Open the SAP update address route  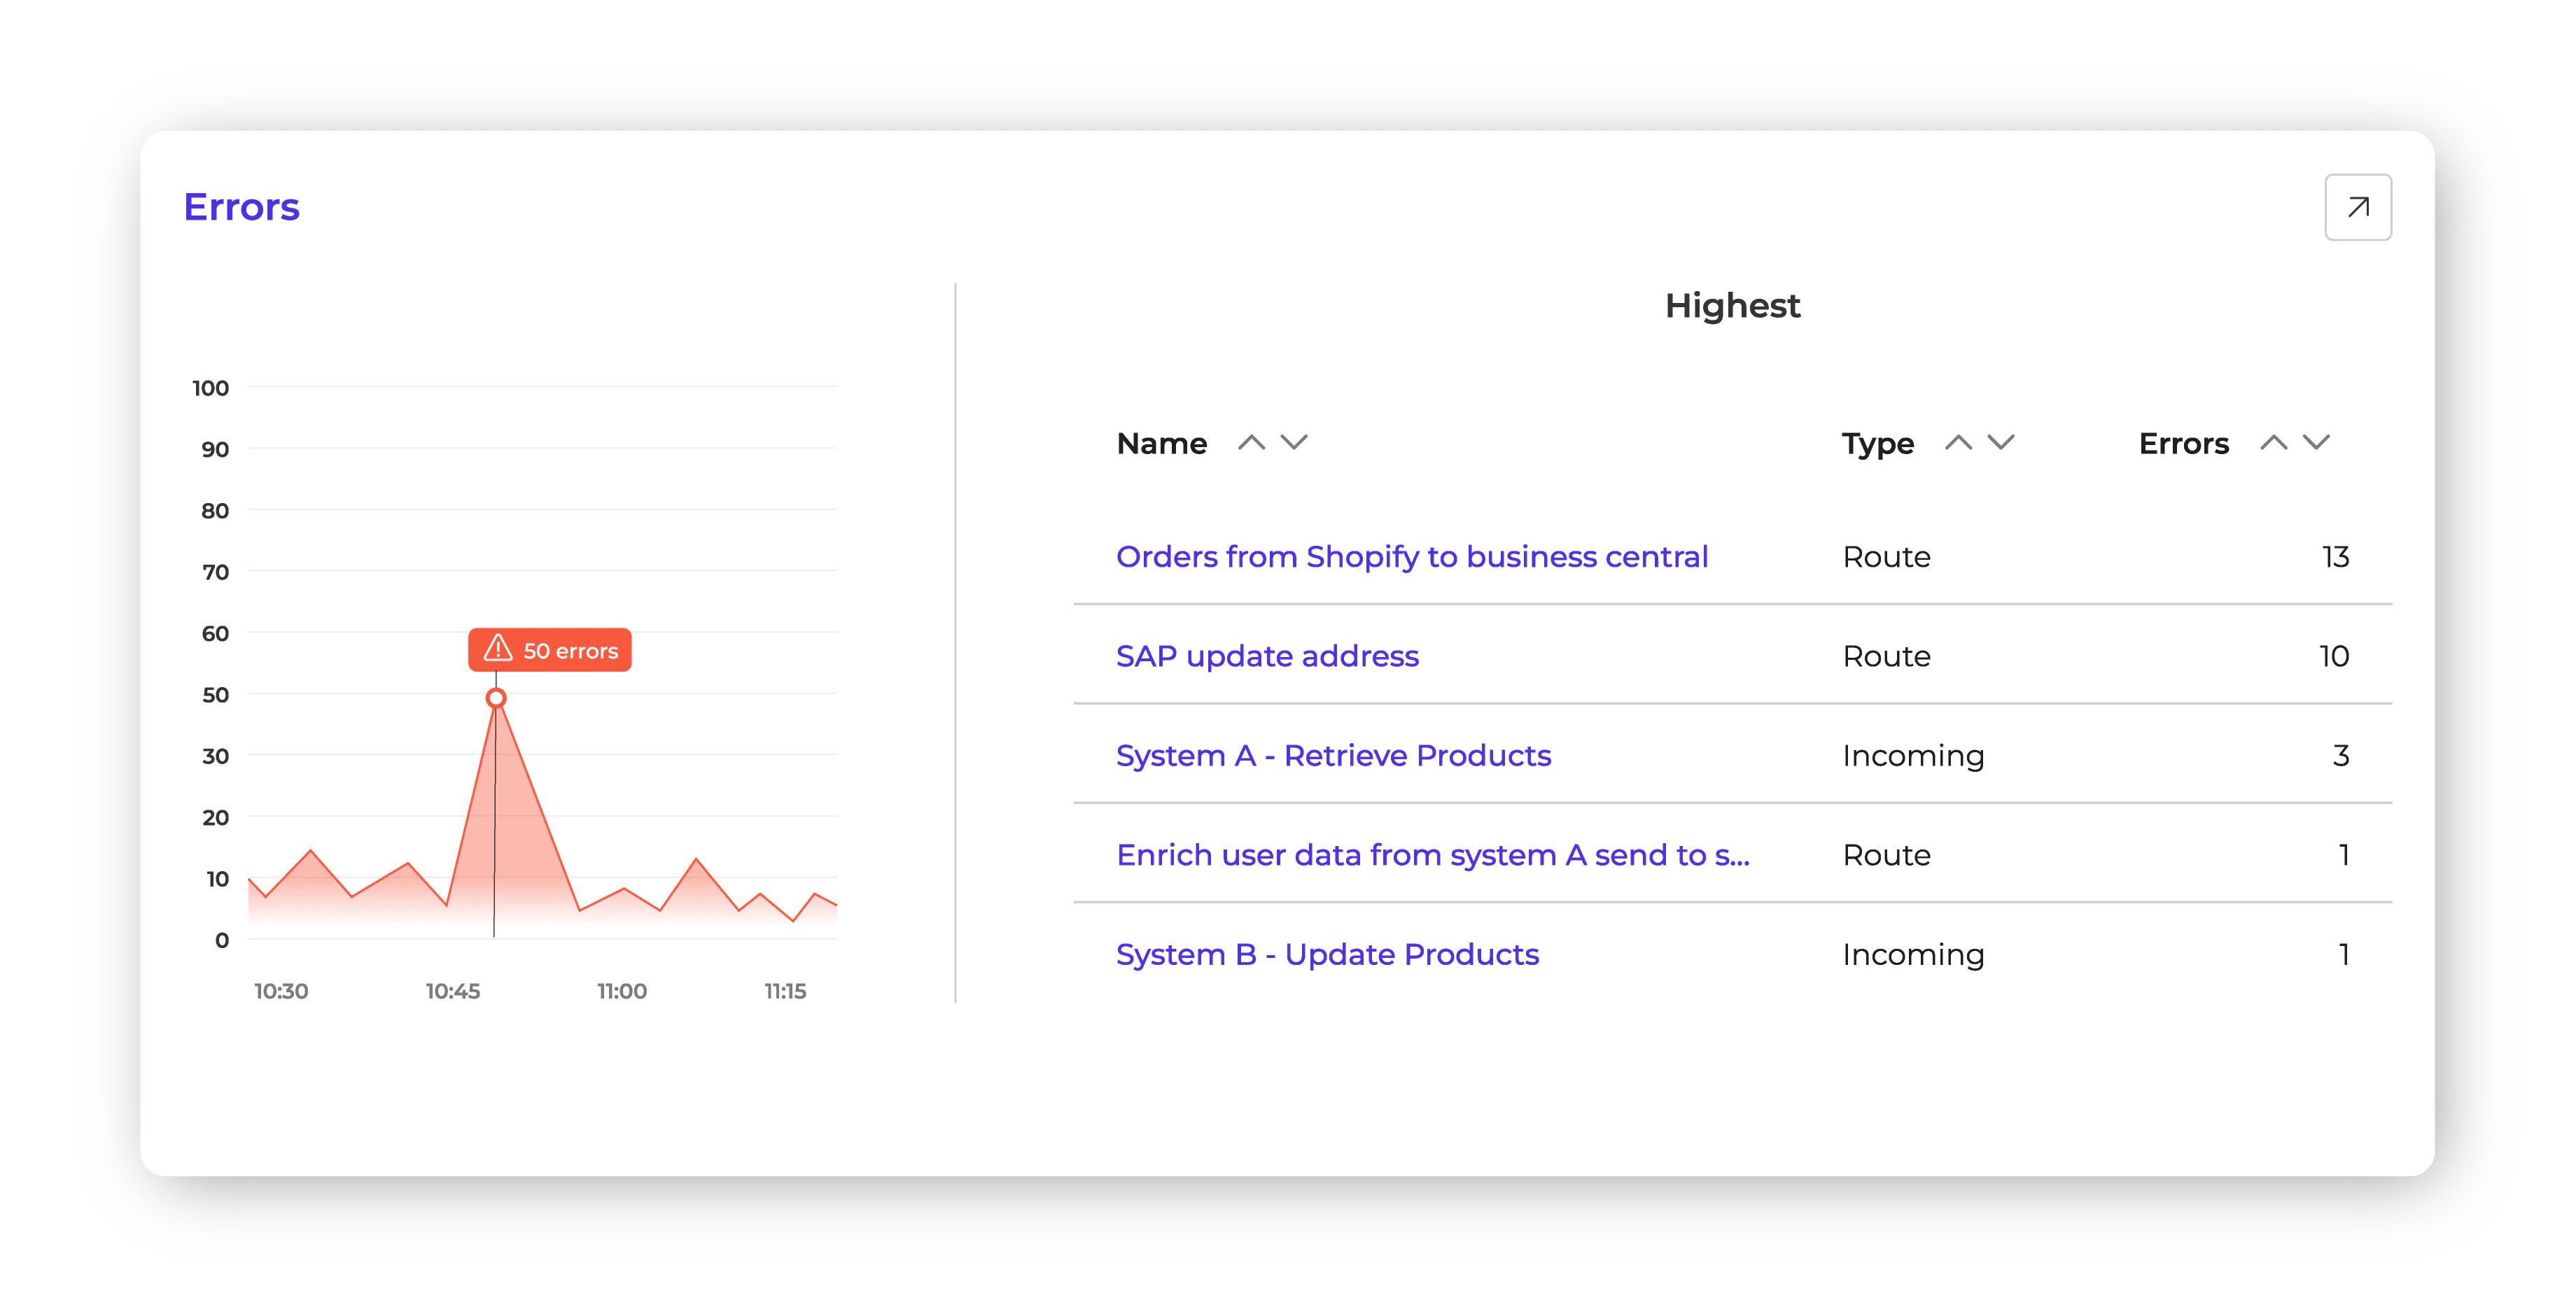(1267, 657)
